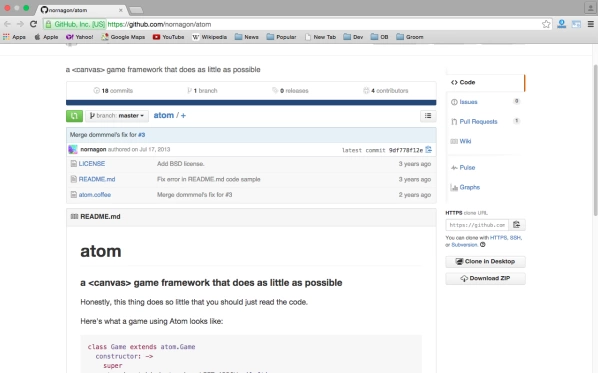This screenshot has height=373, width=598.
Task: Open commit hash 9df778f12e
Action: (x=406, y=150)
